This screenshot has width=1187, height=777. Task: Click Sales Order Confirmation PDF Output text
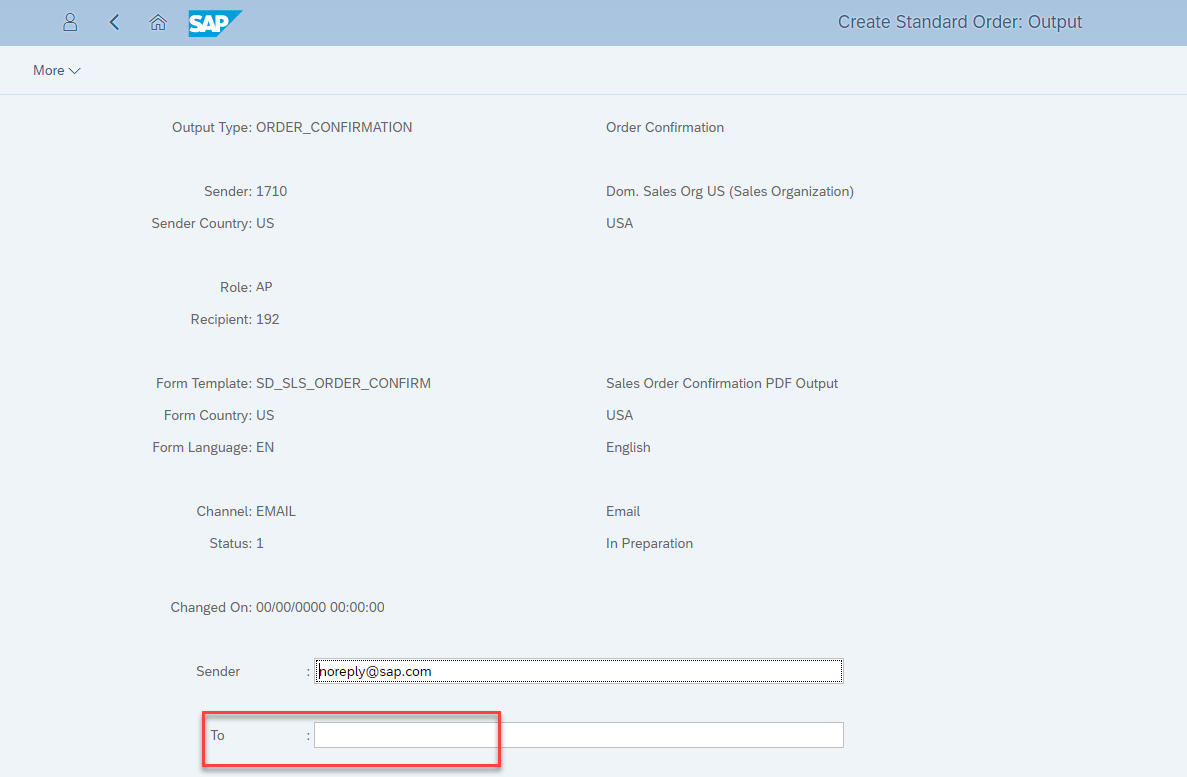click(x=721, y=383)
